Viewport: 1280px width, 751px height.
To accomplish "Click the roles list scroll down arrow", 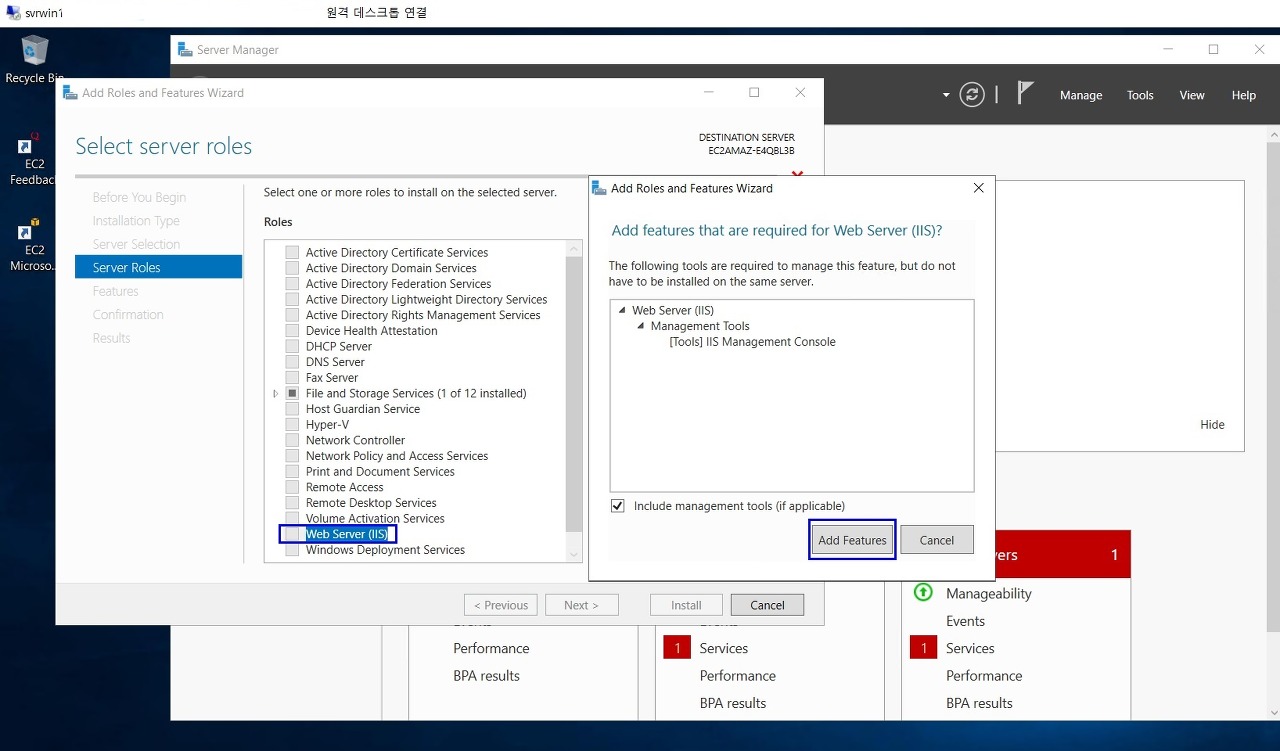I will [x=574, y=554].
